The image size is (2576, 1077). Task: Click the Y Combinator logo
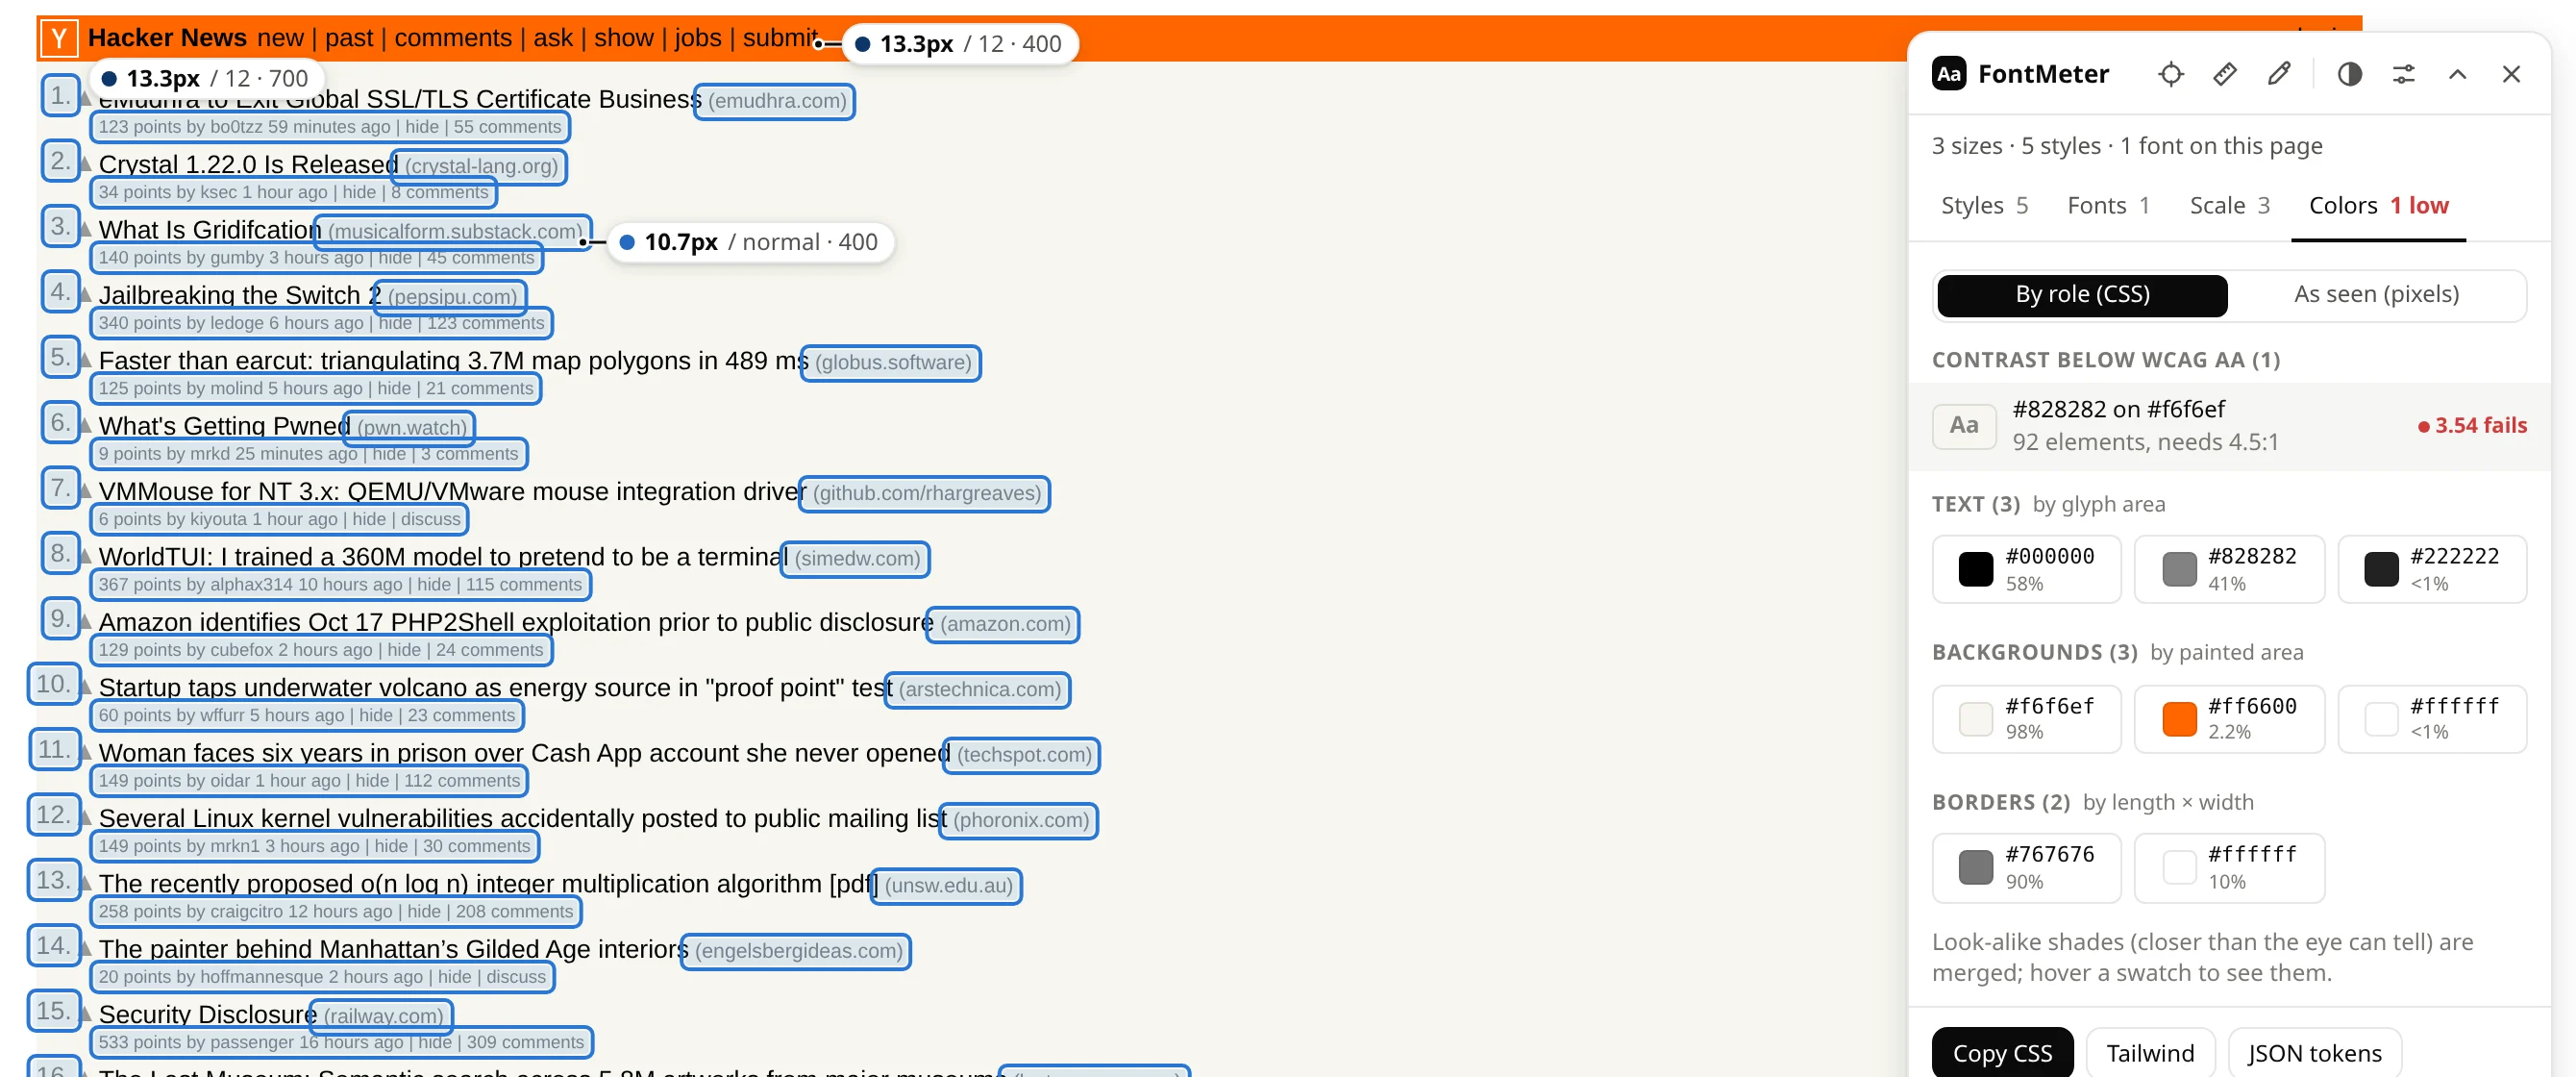59,39
